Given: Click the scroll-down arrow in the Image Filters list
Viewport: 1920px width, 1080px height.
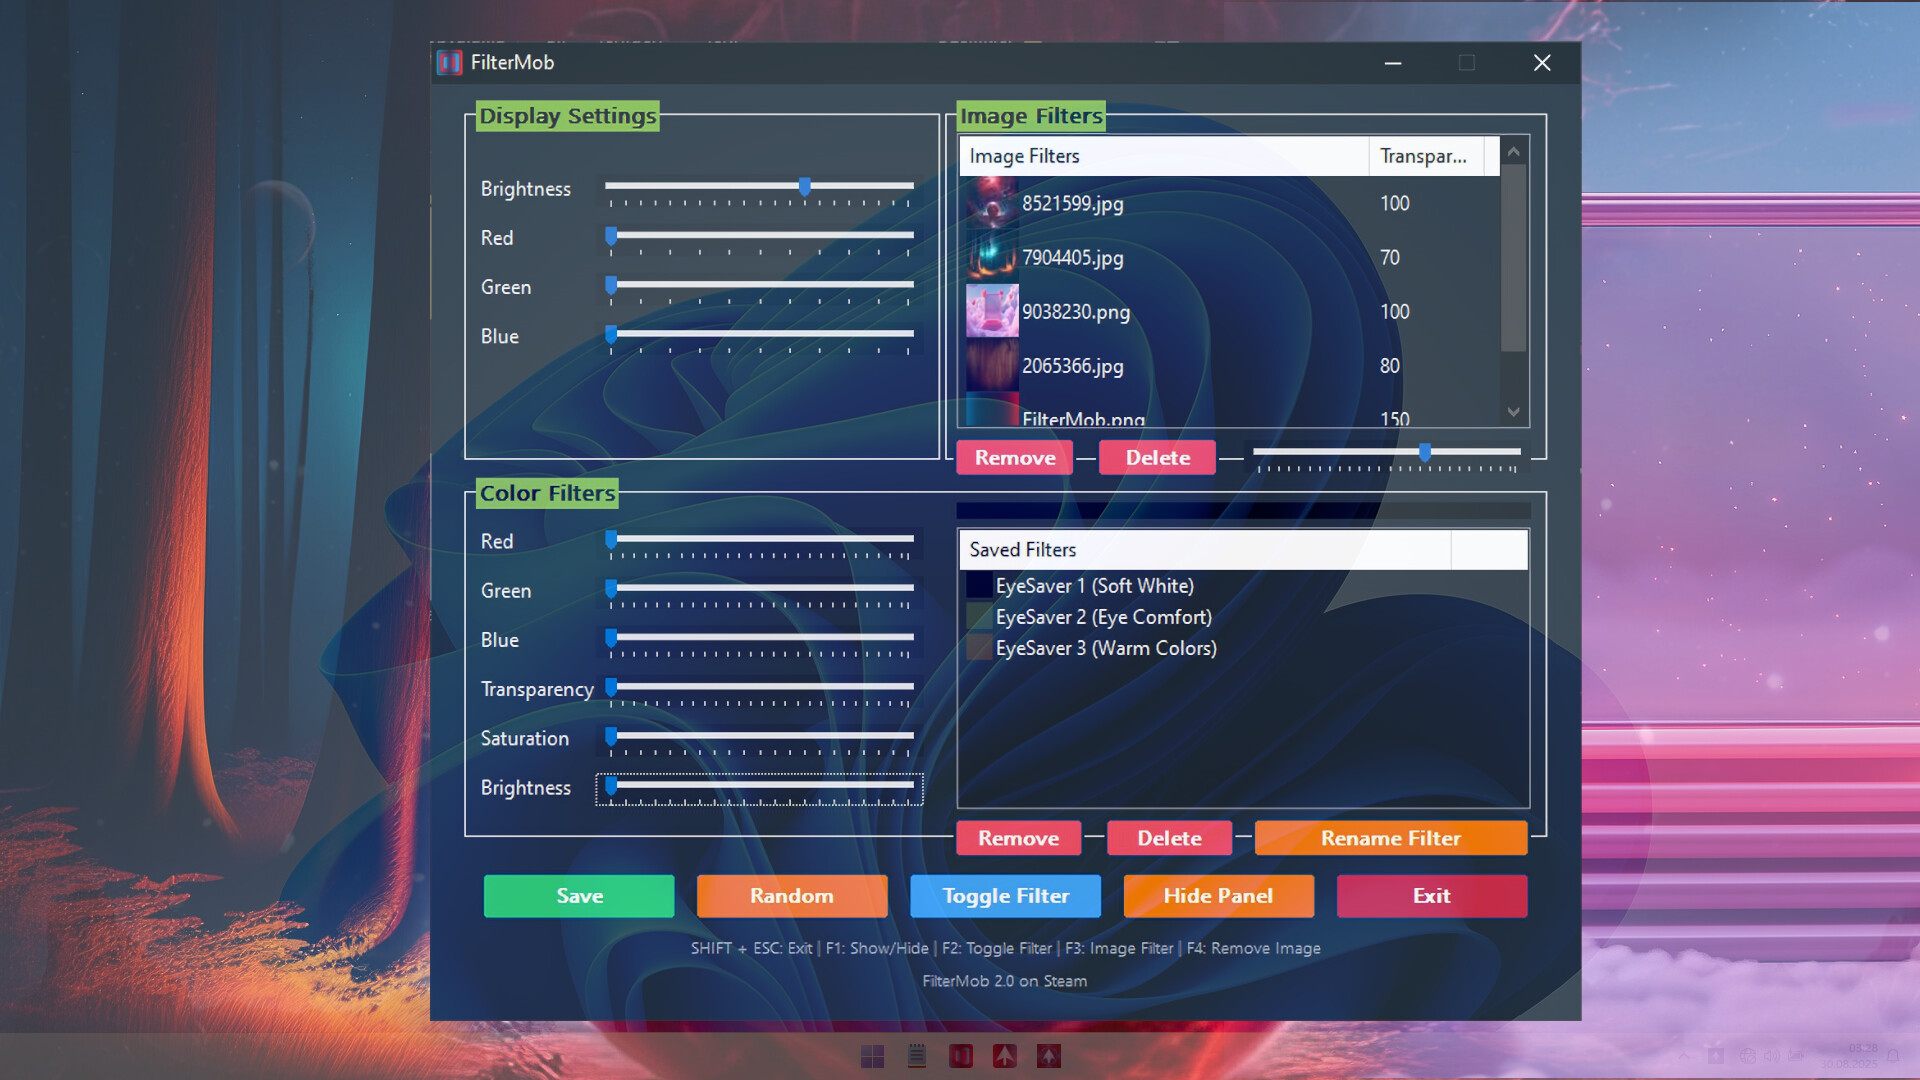Looking at the screenshot, I should pyautogui.click(x=1513, y=411).
